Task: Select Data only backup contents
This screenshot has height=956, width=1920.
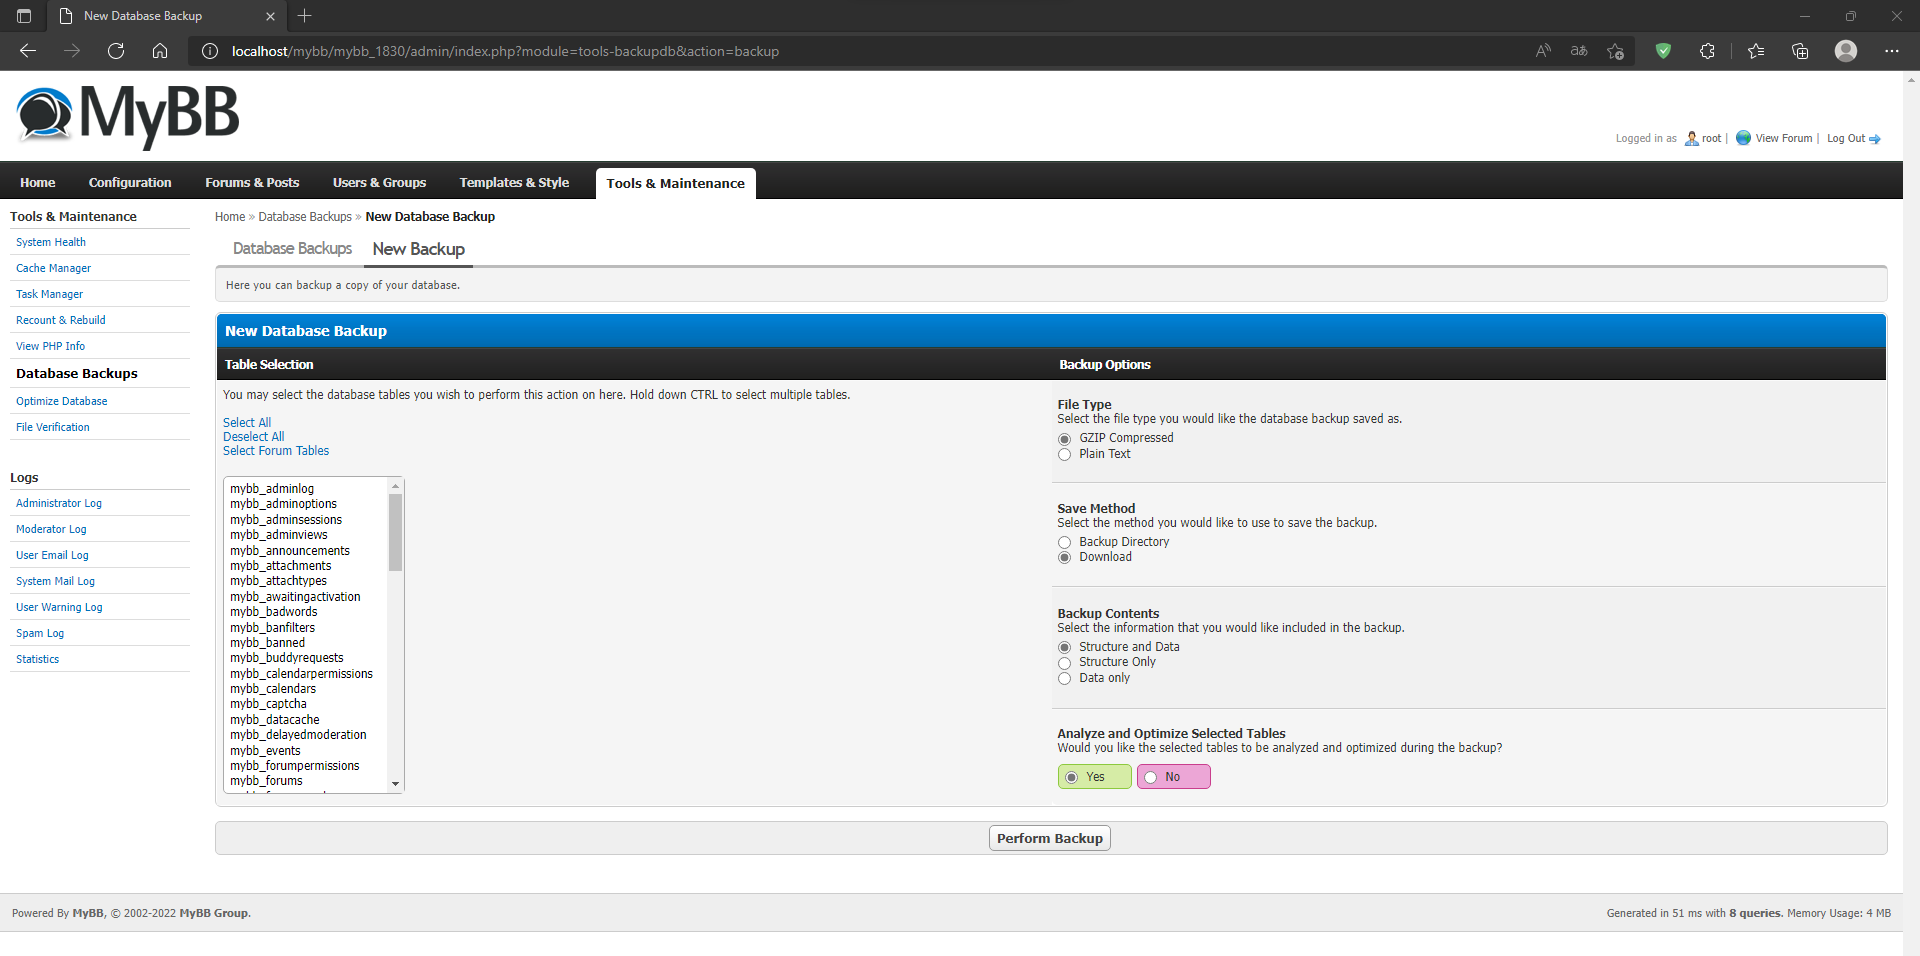Action: tap(1064, 679)
